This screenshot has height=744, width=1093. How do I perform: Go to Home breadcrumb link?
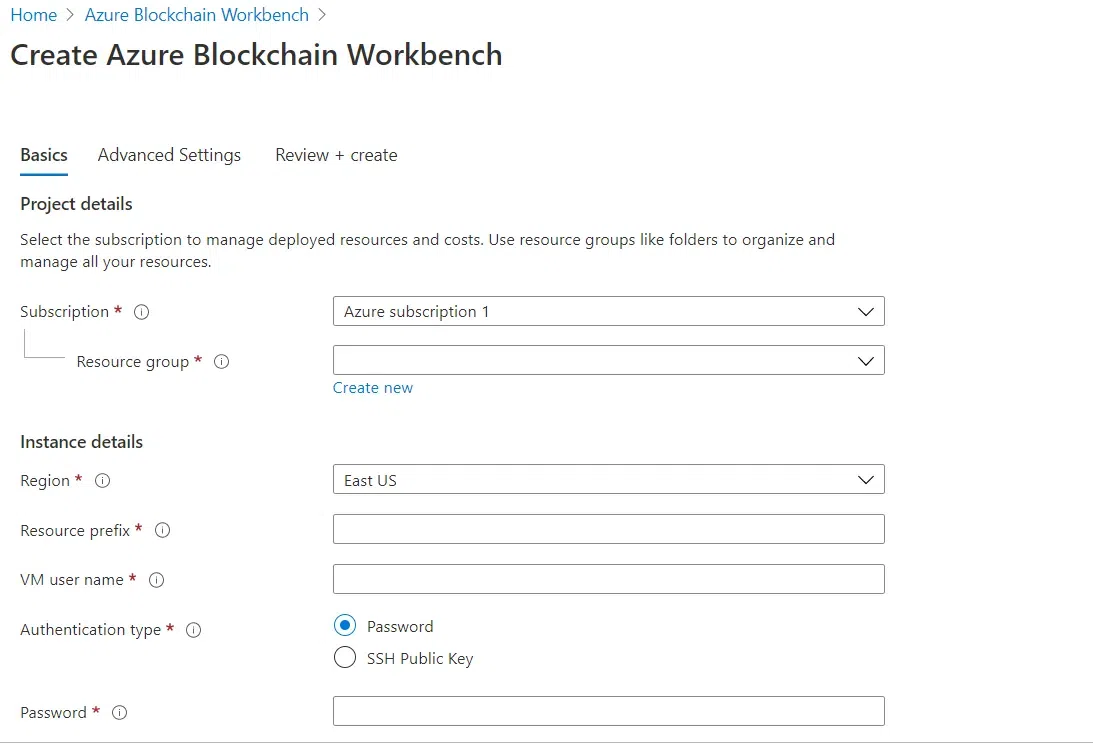click(x=33, y=15)
